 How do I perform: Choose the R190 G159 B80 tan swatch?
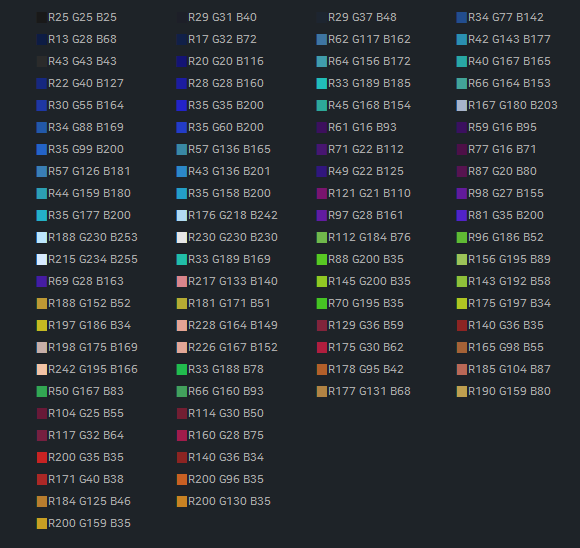point(462,391)
